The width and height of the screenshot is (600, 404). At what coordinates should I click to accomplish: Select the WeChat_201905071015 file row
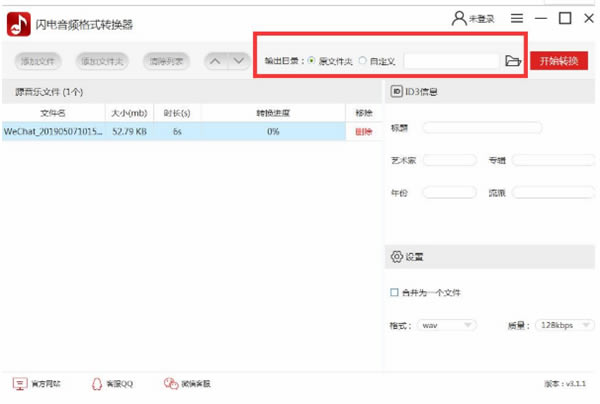pyautogui.click(x=174, y=132)
